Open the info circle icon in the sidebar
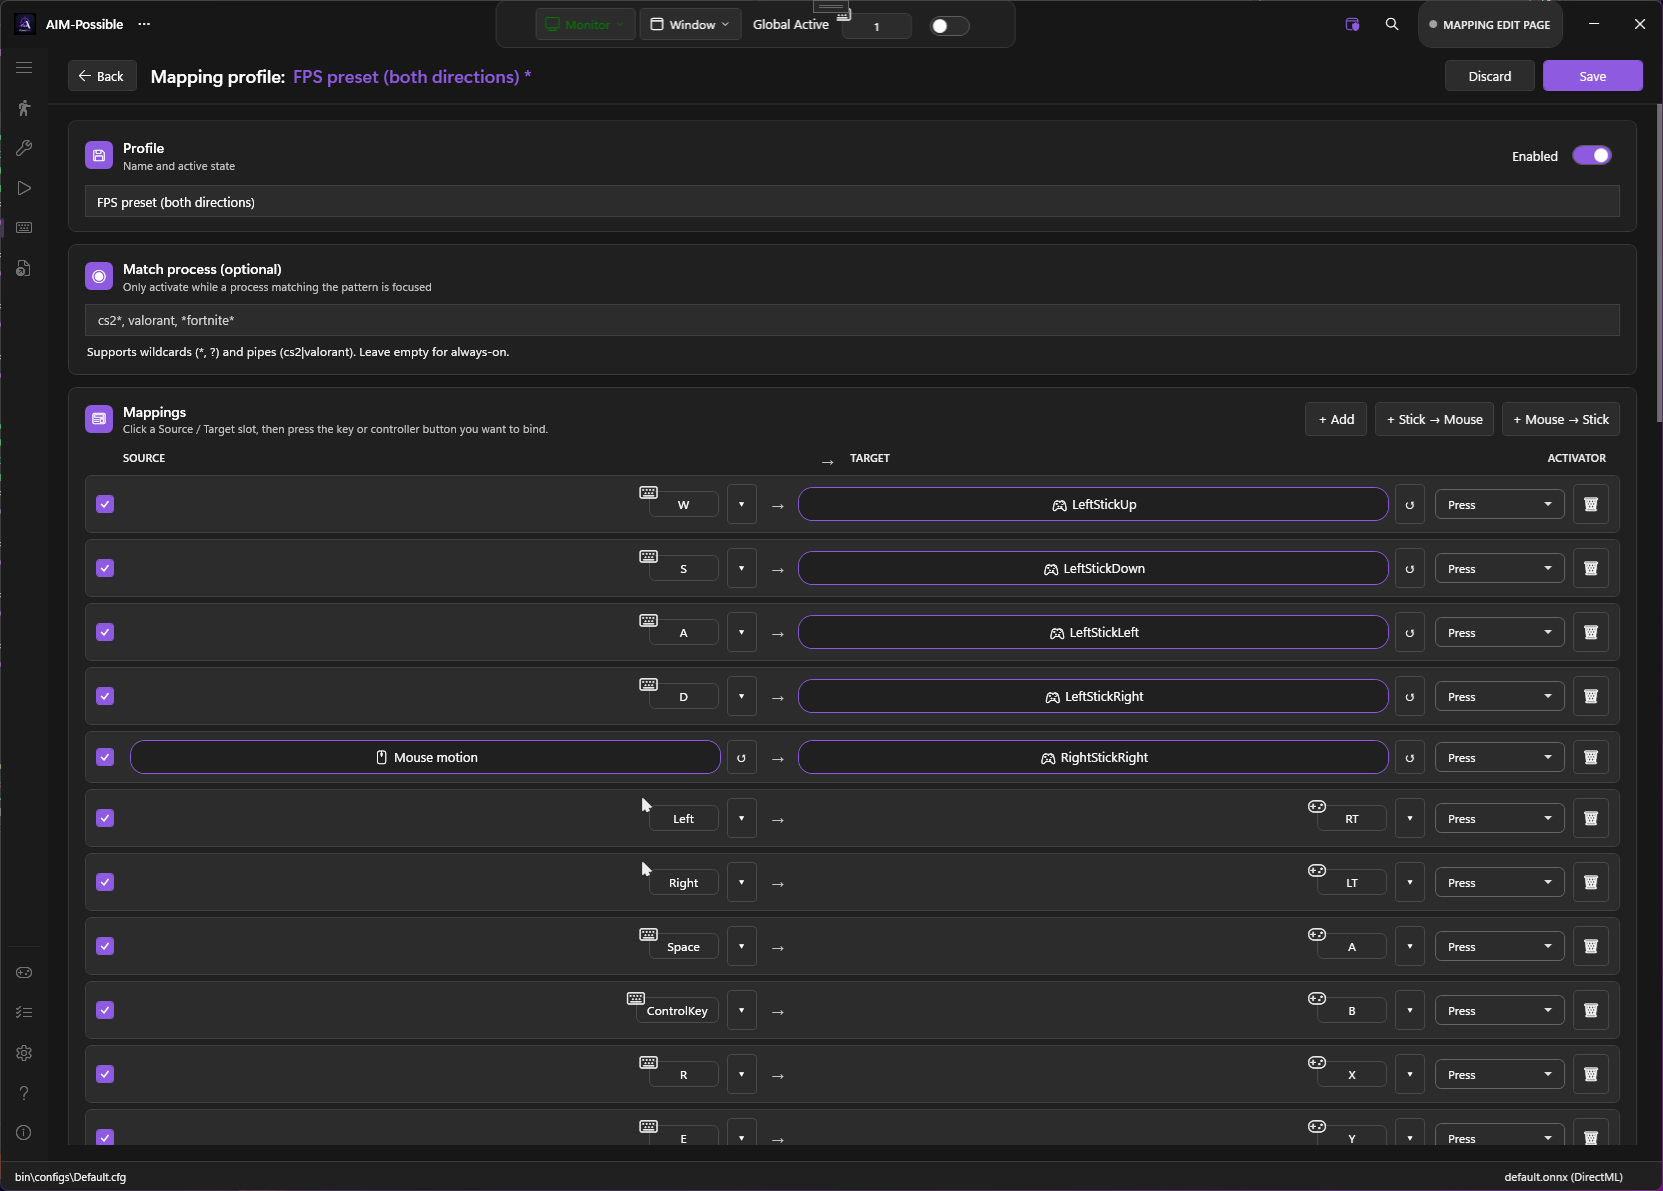The width and height of the screenshot is (1663, 1191). tap(24, 1133)
